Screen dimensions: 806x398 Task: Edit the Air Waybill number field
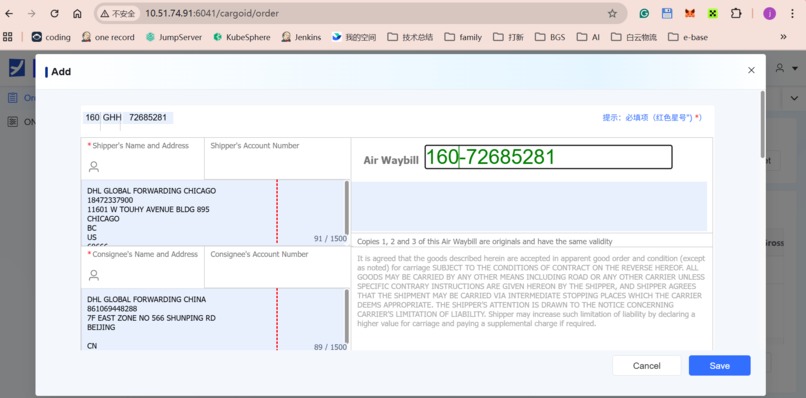[548, 157]
